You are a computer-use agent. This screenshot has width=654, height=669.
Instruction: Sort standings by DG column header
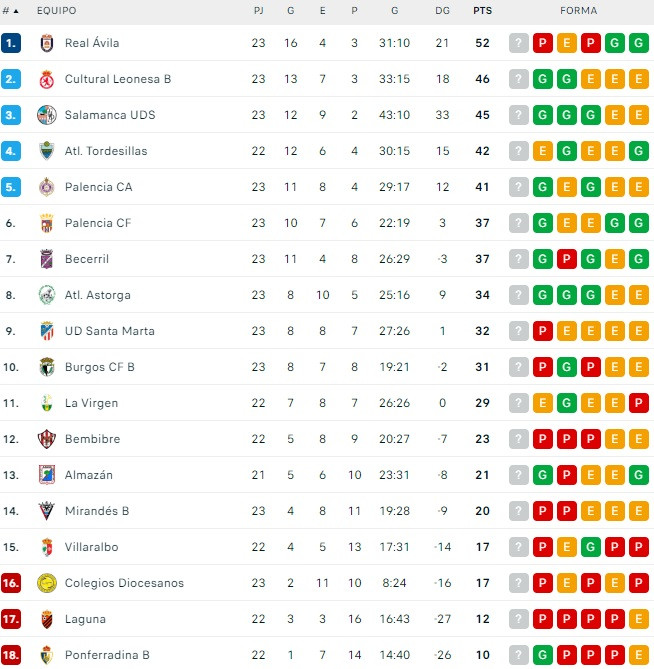pyautogui.click(x=442, y=11)
